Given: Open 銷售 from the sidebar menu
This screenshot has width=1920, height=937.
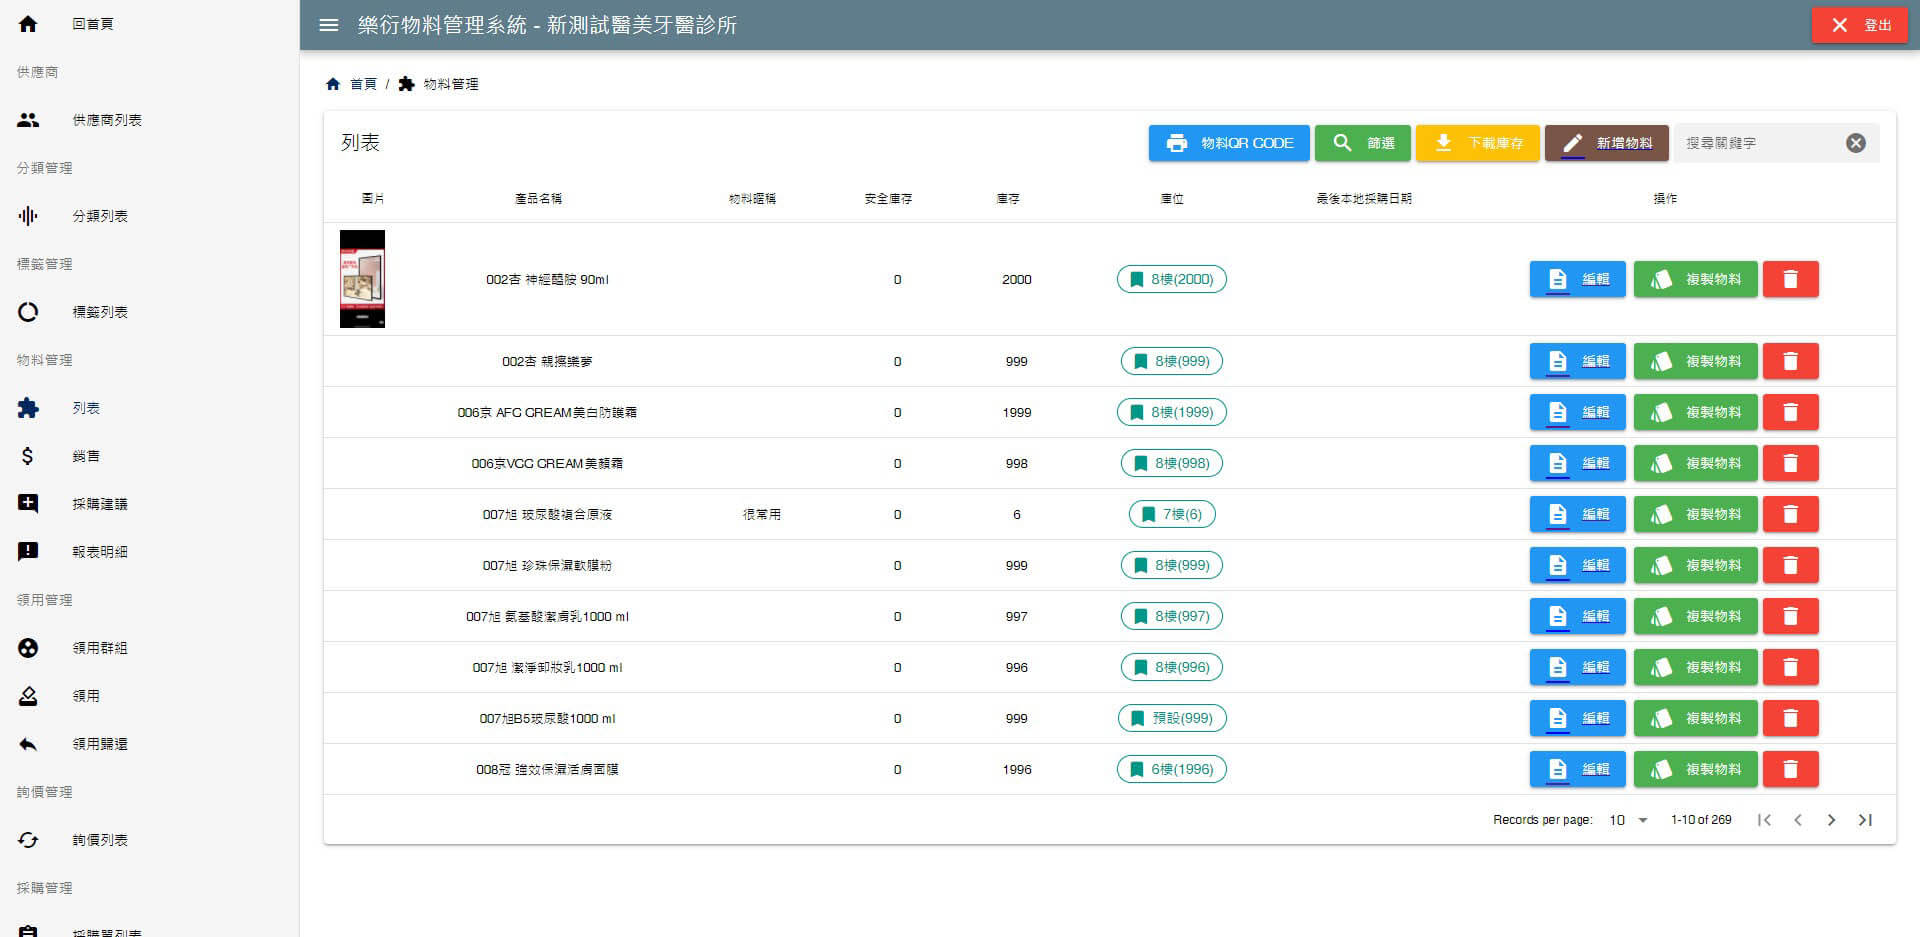Looking at the screenshot, I should tap(86, 456).
